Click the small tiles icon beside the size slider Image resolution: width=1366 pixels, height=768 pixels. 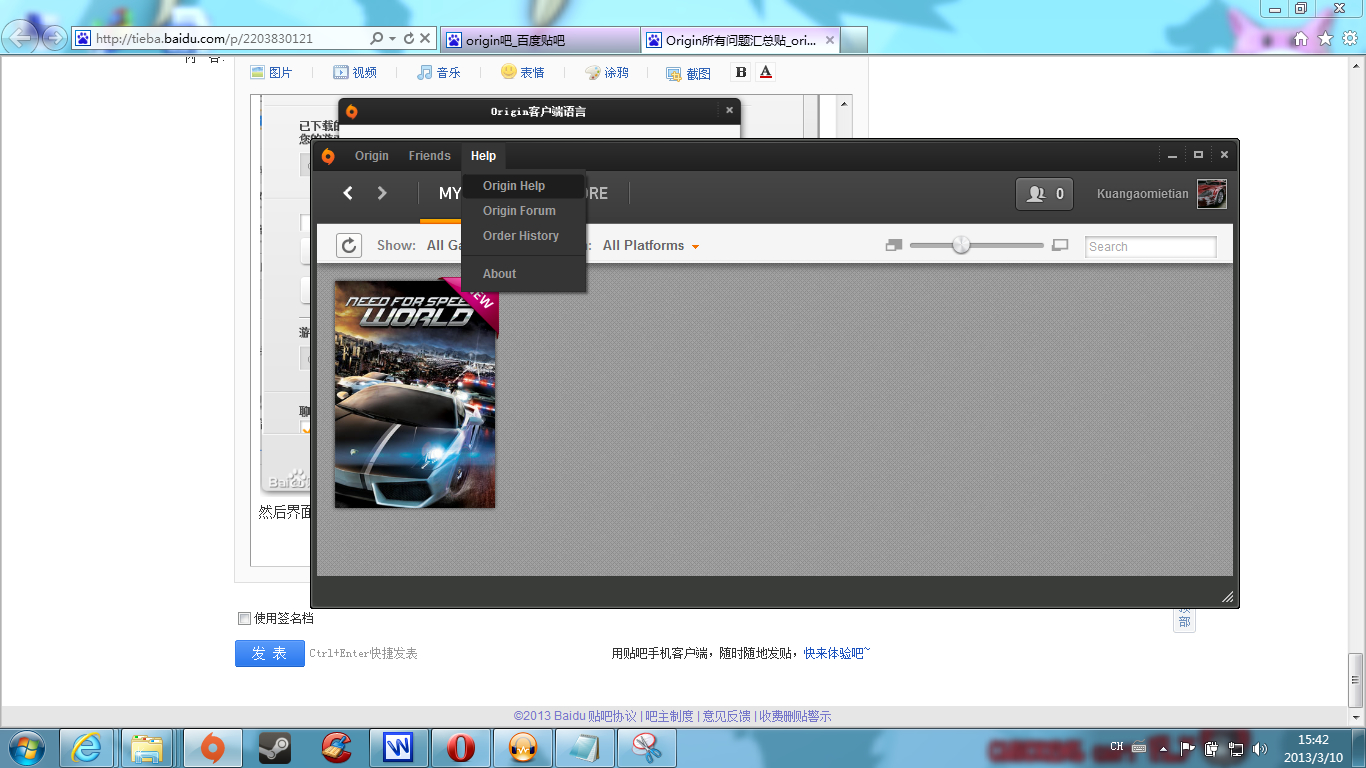point(894,245)
